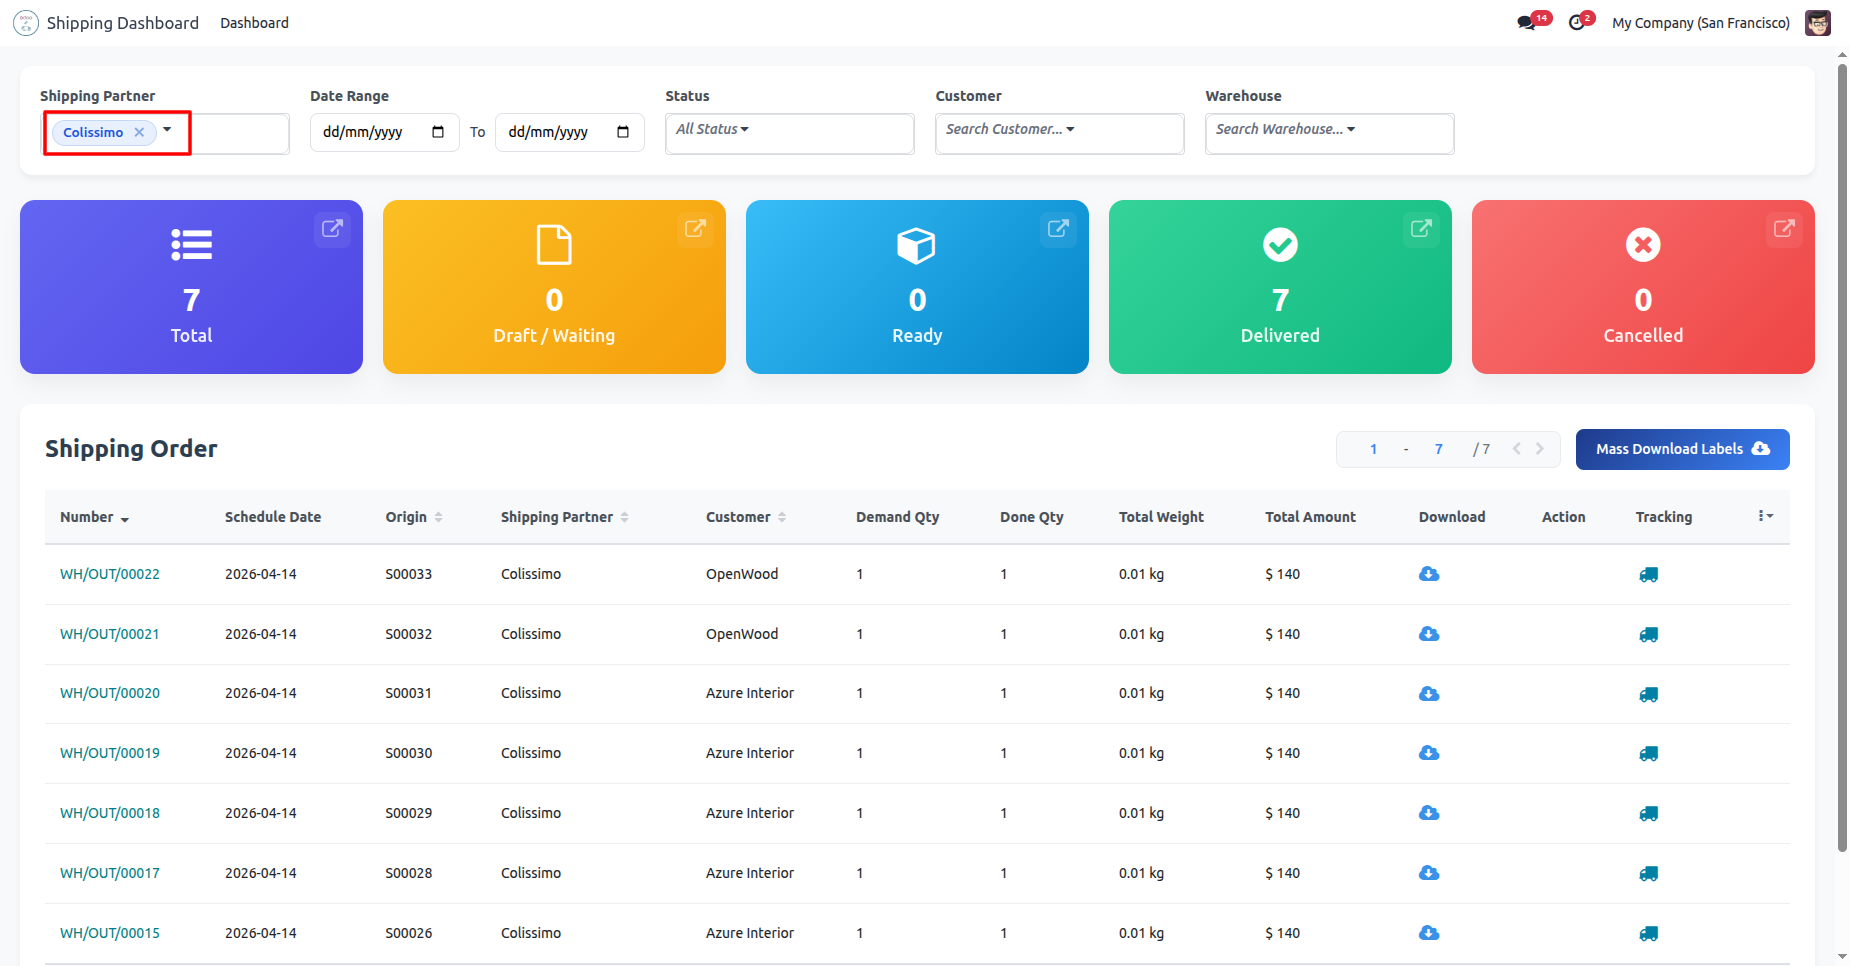
Task: Open My Company (San Francisco) switcher
Action: pos(1700,23)
